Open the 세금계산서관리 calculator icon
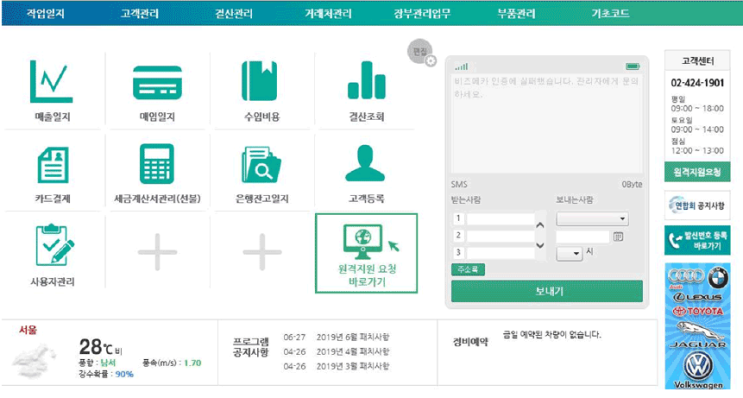This screenshot has width=743, height=398. [x=157, y=164]
